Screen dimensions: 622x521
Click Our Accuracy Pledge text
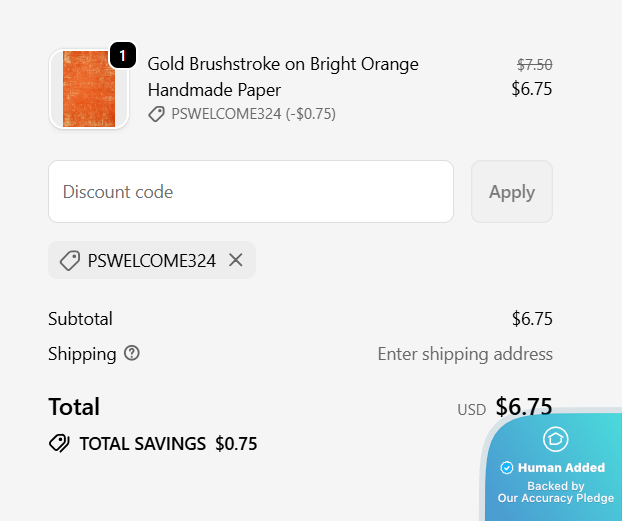tap(556, 498)
